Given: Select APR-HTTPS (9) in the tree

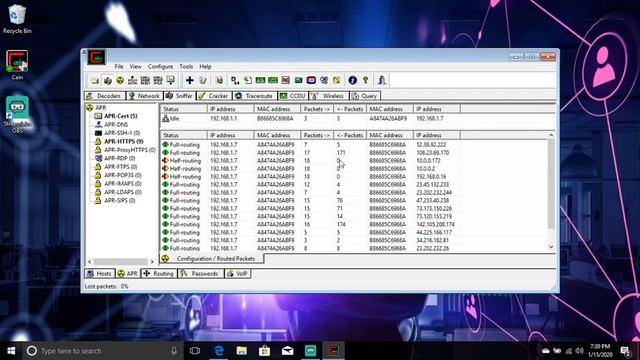Looking at the screenshot, I should 124,142.
